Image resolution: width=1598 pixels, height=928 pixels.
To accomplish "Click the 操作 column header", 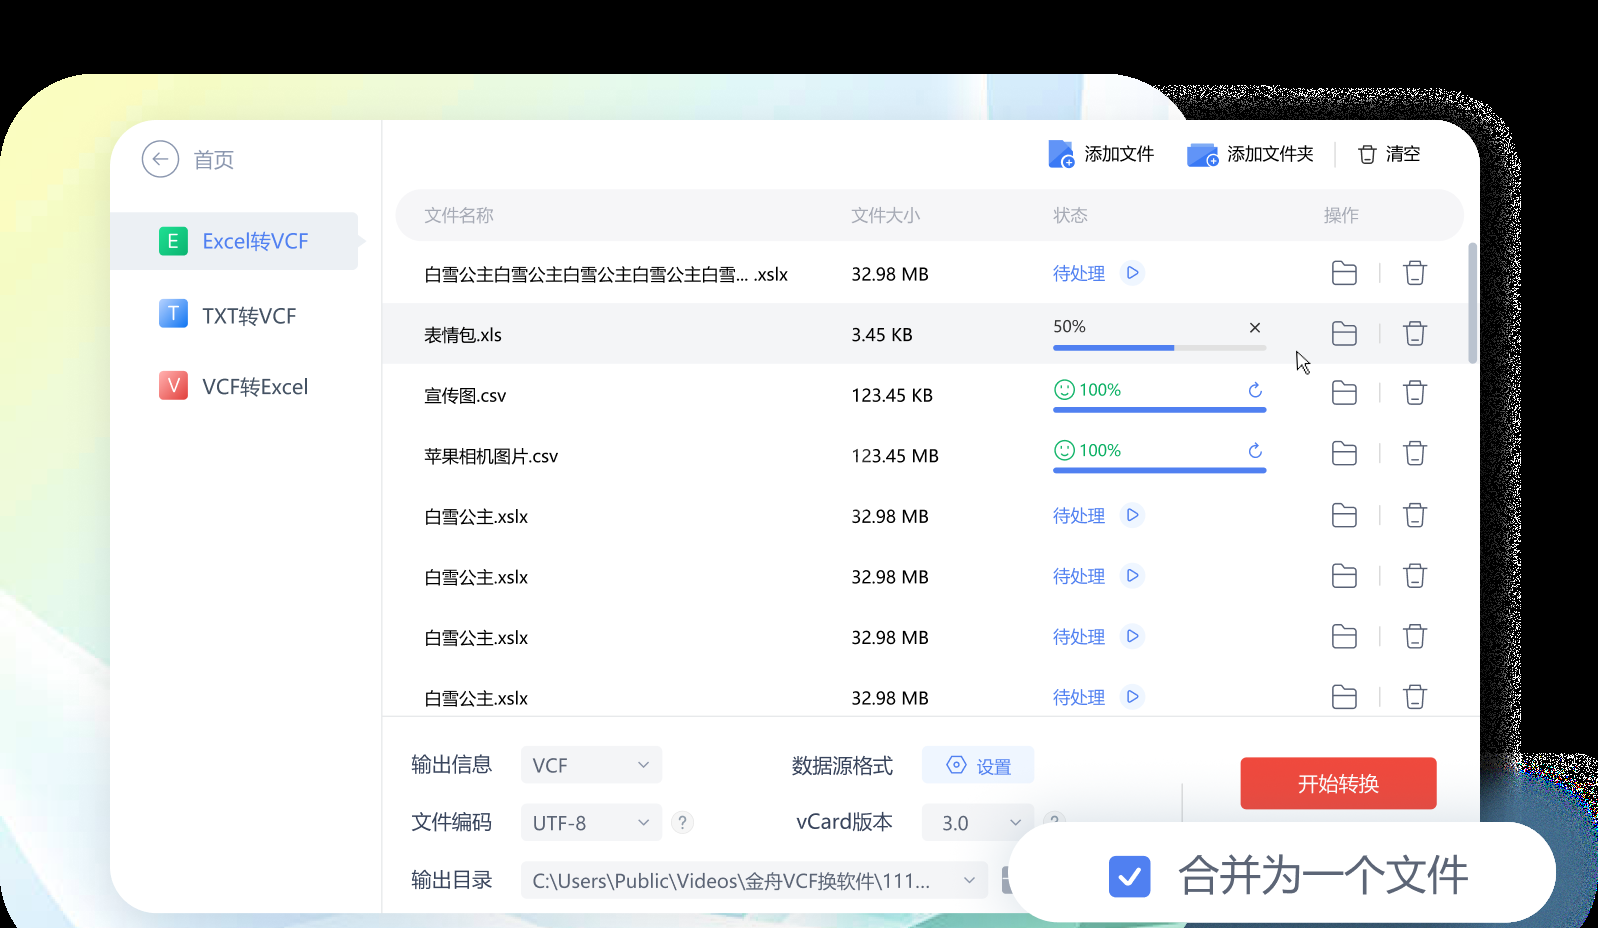I will click(1341, 215).
